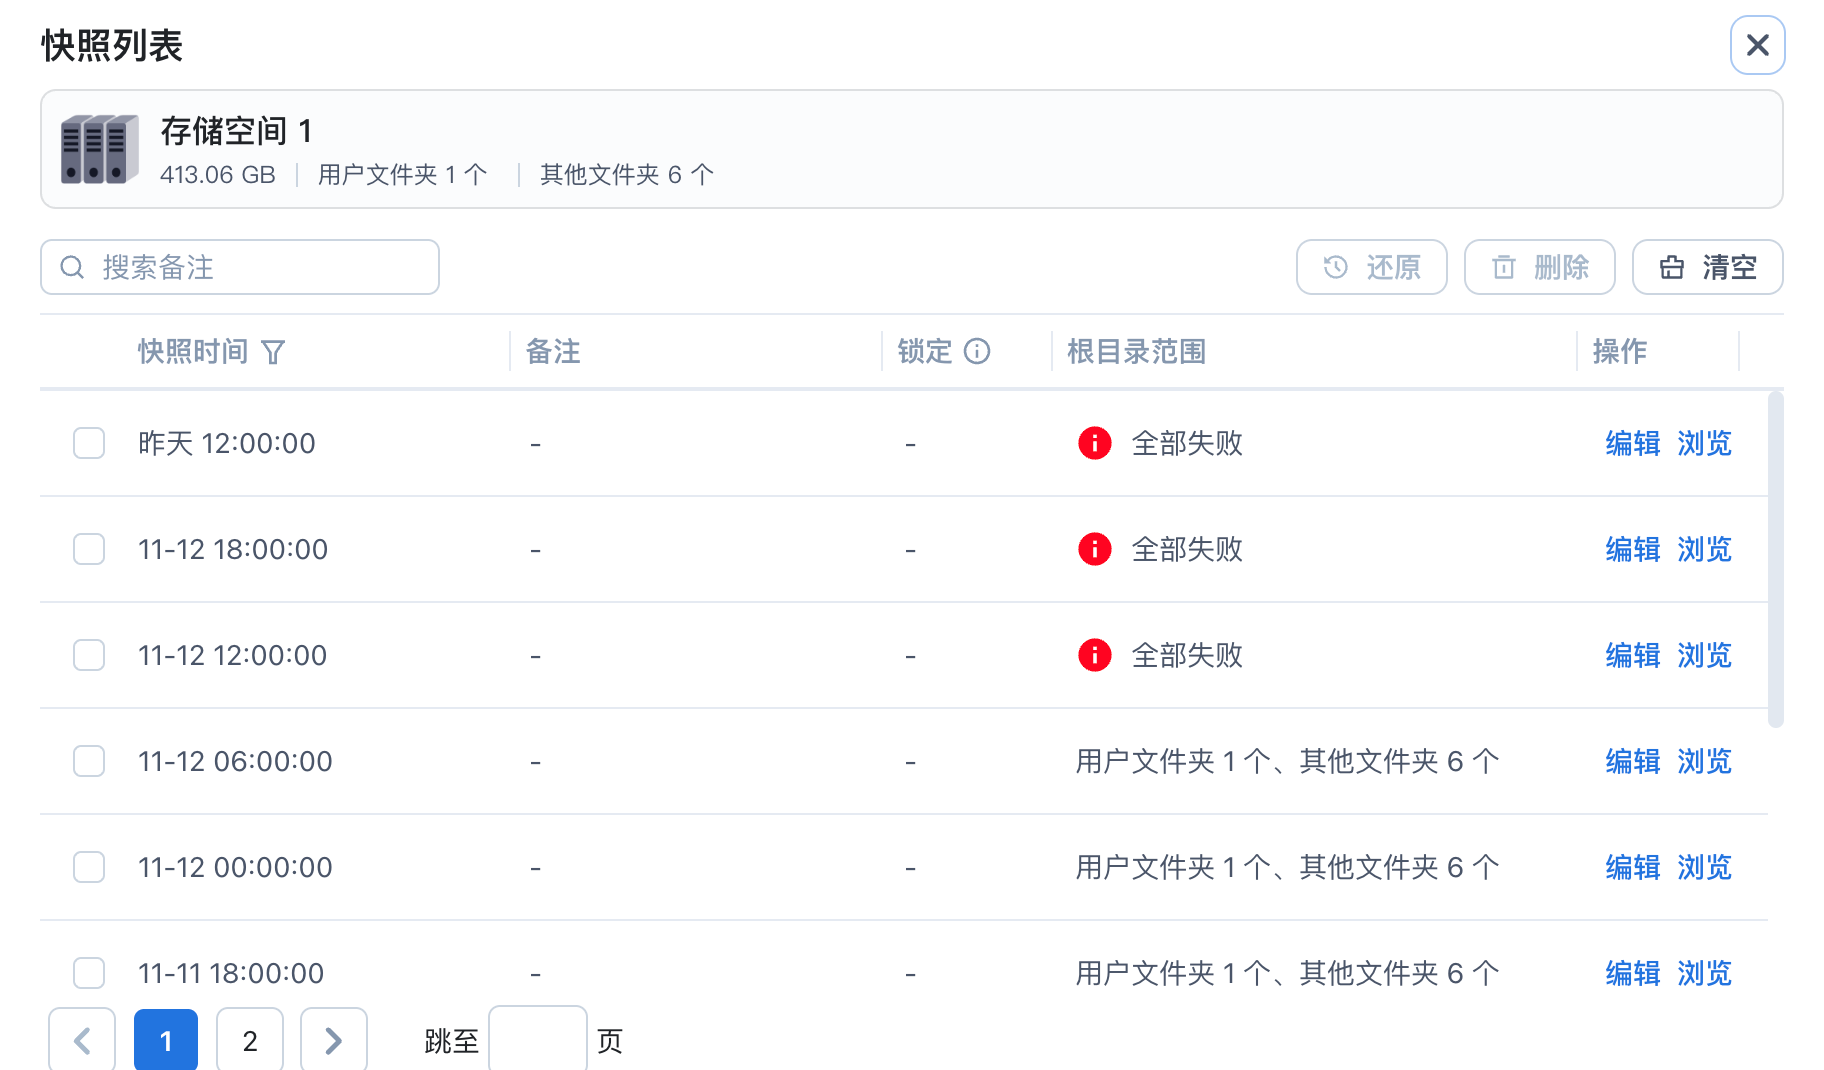Switch to page 2
This screenshot has width=1824, height=1070.
coord(250,1040)
